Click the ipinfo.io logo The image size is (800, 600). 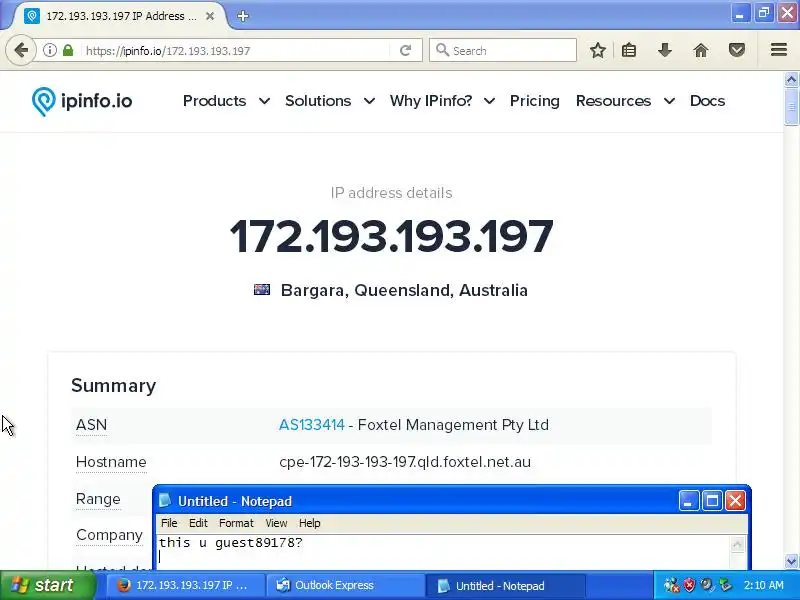coord(82,101)
